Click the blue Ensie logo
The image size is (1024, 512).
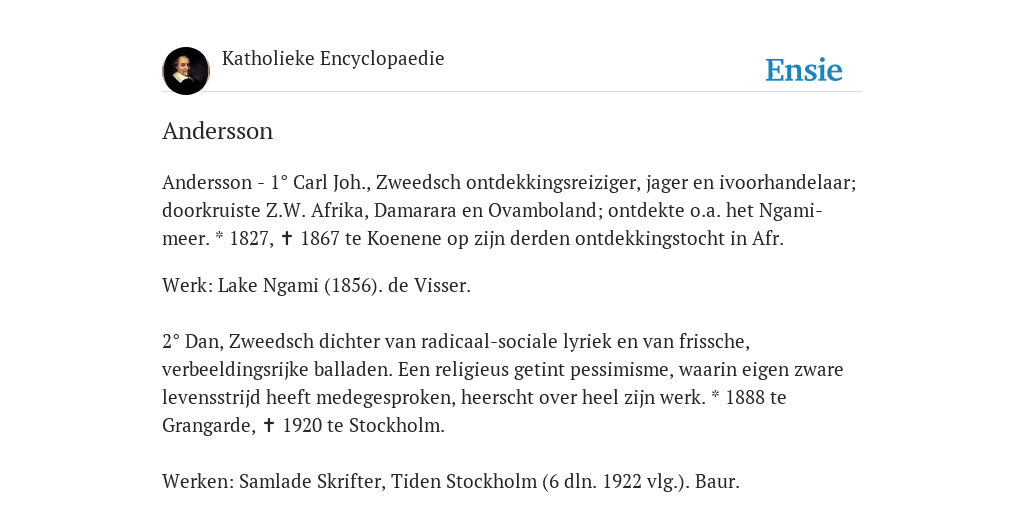tap(804, 70)
